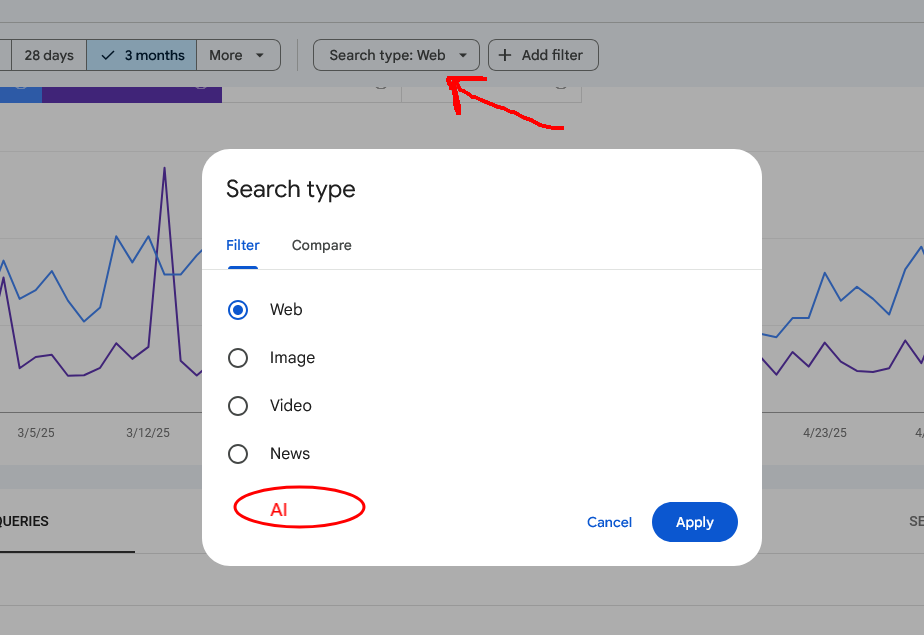Cancel the Search type dialog
Screen dimensions: 924x635
(x=609, y=521)
